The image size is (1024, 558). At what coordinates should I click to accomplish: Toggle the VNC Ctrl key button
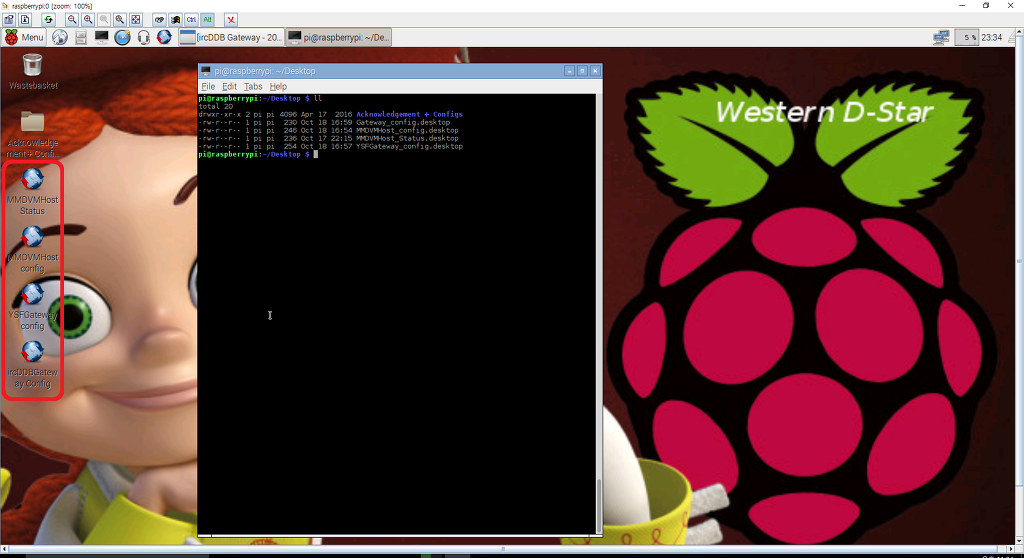191,19
